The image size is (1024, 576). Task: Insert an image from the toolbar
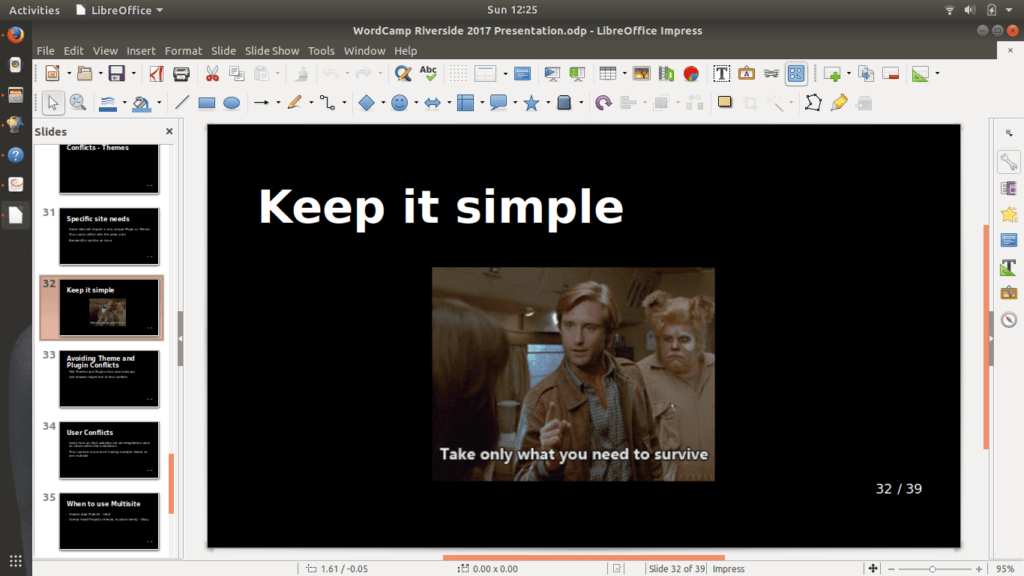(641, 73)
